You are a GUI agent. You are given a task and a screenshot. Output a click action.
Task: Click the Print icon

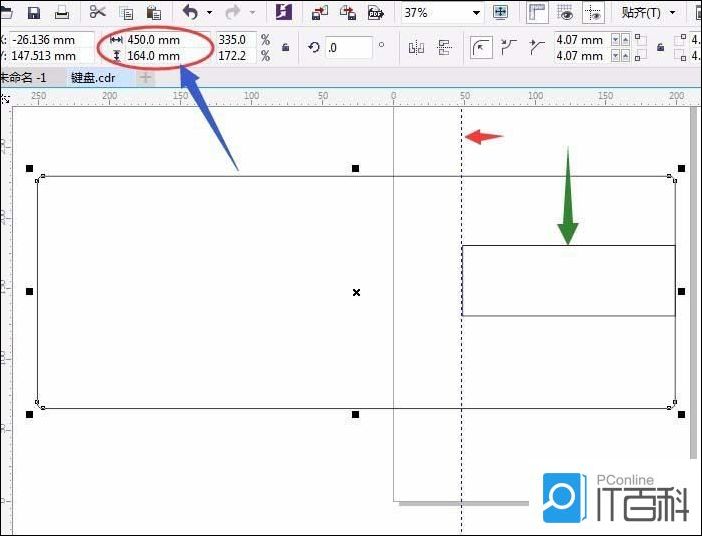pos(62,13)
